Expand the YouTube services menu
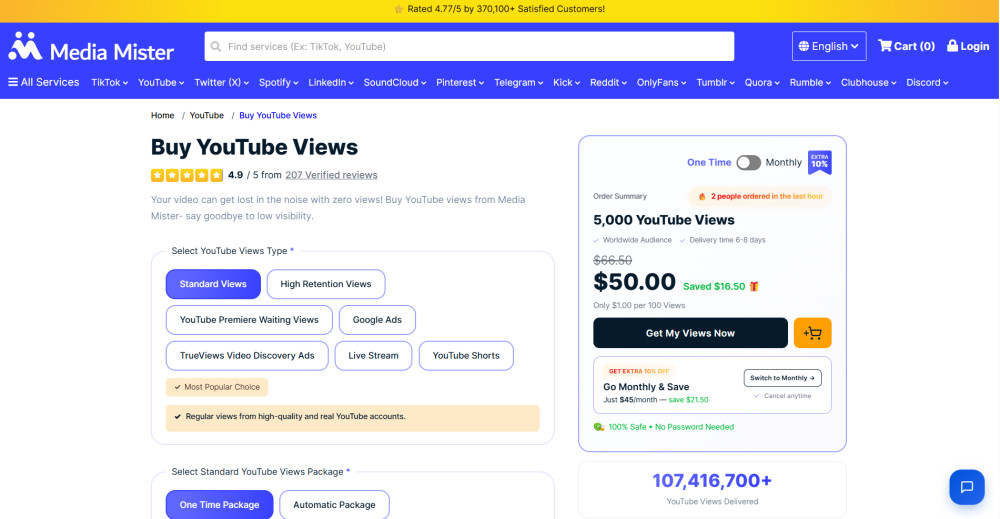 (x=161, y=82)
